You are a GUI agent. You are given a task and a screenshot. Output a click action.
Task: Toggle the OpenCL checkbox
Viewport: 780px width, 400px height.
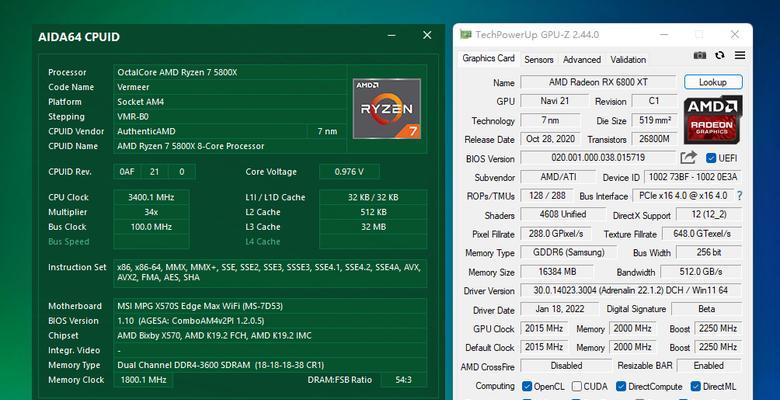[x=527, y=386]
